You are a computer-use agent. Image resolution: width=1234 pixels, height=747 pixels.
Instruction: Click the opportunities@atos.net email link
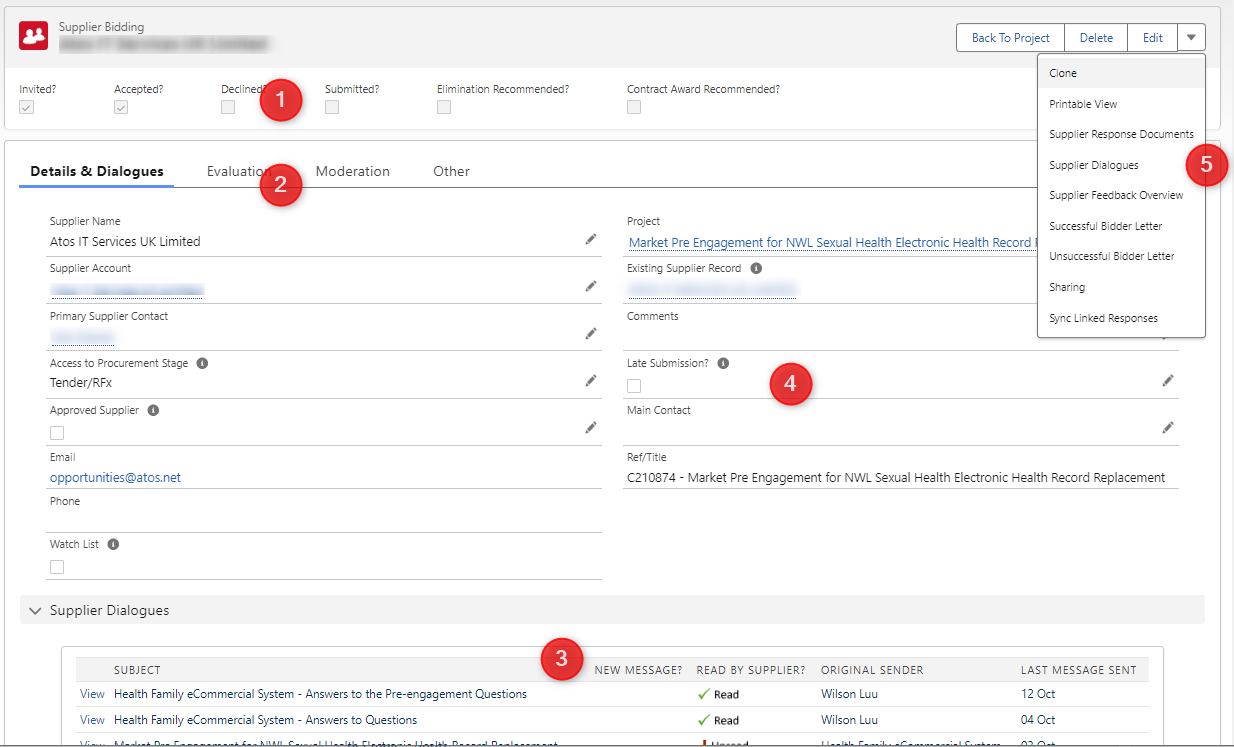click(x=115, y=478)
